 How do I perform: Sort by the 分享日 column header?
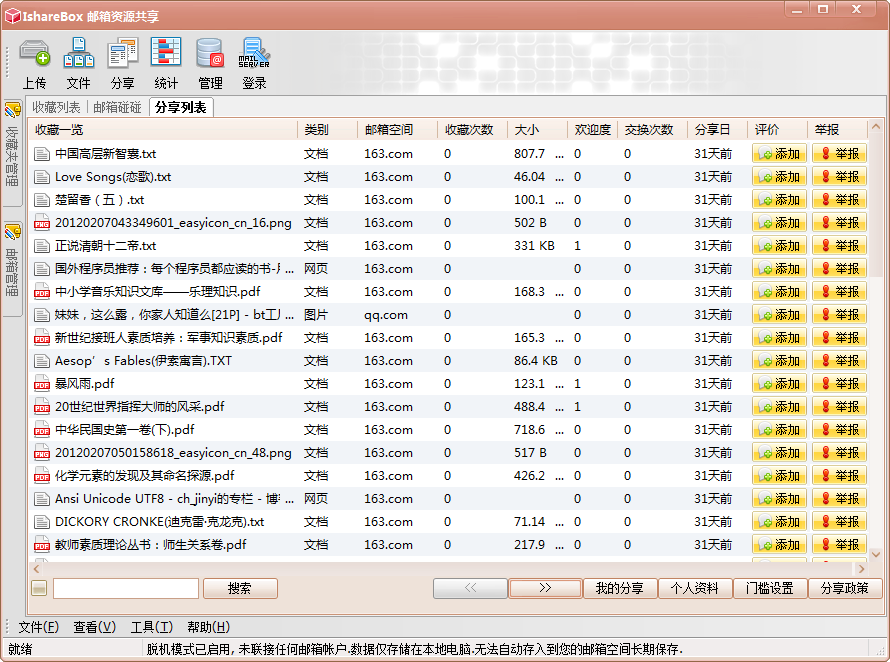point(717,129)
